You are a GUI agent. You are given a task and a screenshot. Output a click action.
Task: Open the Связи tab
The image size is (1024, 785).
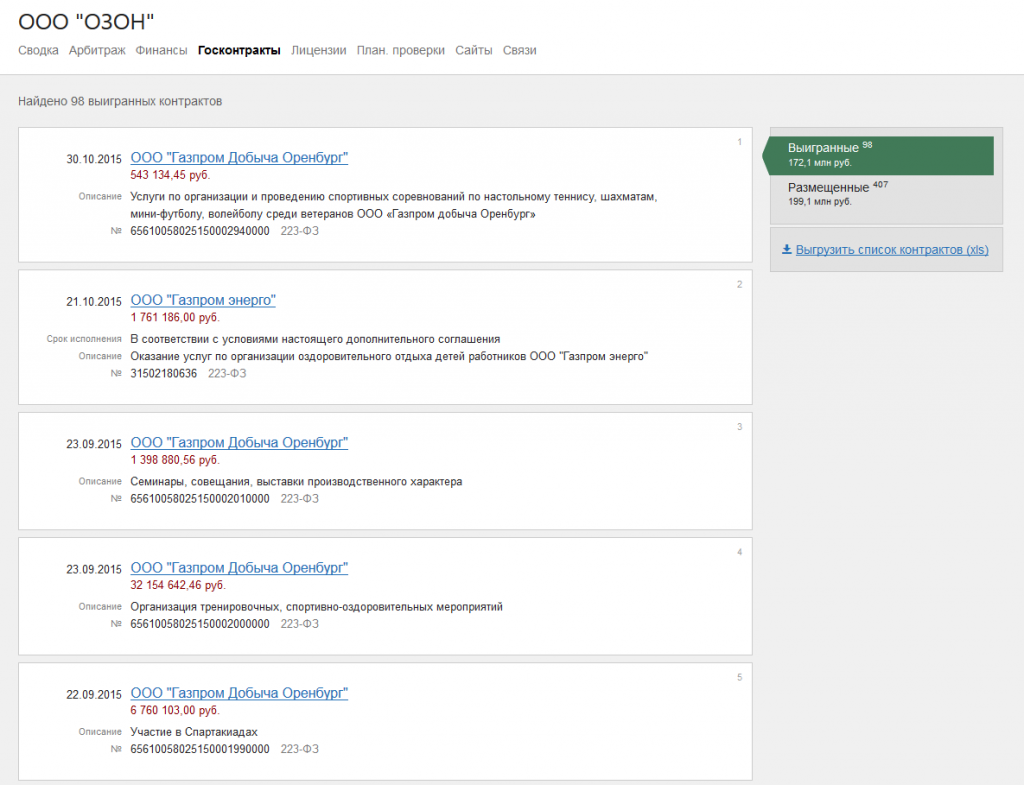click(x=519, y=50)
